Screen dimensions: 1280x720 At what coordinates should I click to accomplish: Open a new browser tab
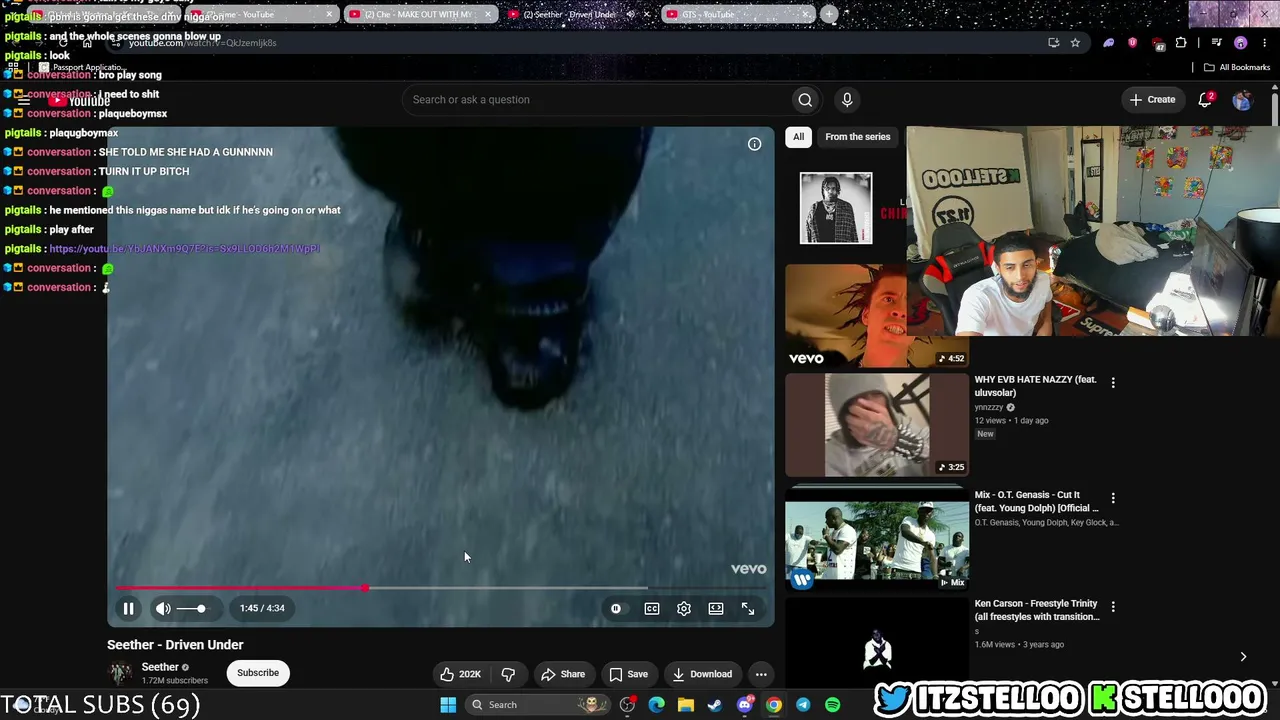pos(829,15)
